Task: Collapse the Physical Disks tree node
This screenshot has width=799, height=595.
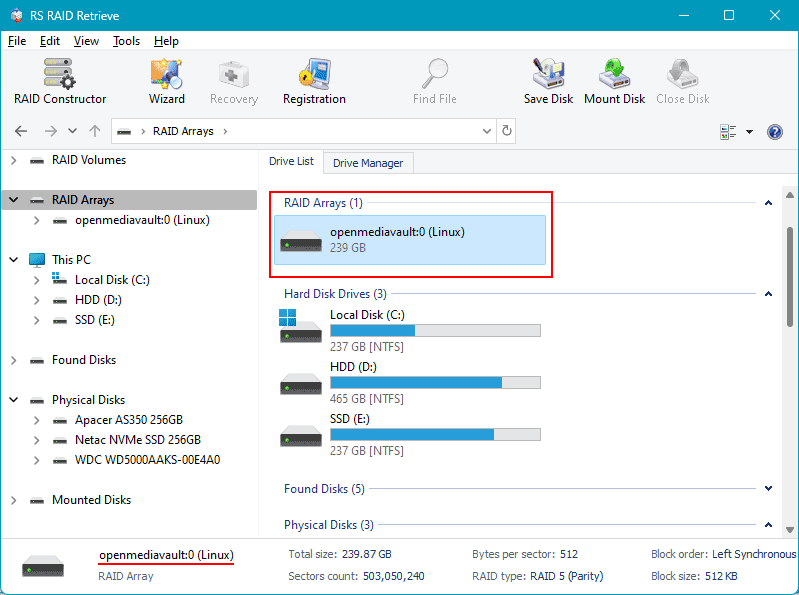Action: [14, 400]
